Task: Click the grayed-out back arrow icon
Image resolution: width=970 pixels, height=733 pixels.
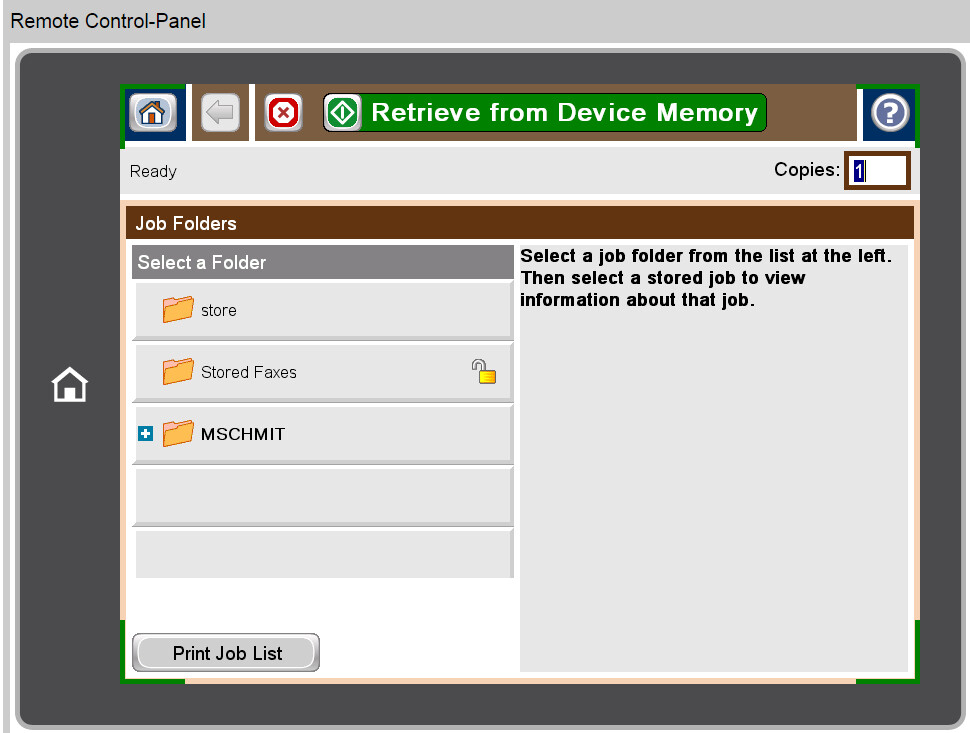Action: pos(219,112)
